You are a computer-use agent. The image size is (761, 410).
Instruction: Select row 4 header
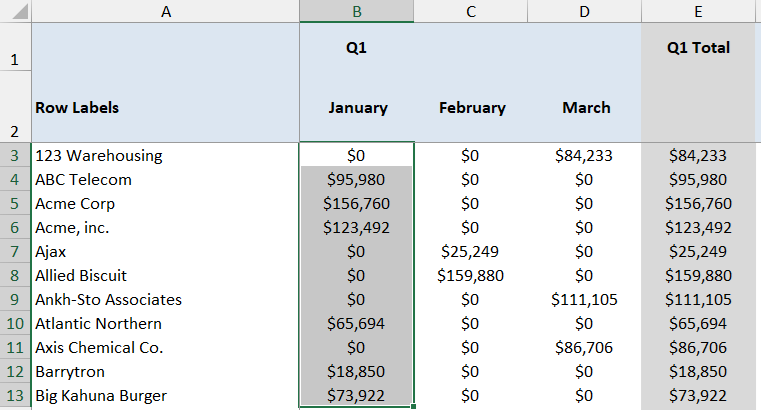coord(15,180)
